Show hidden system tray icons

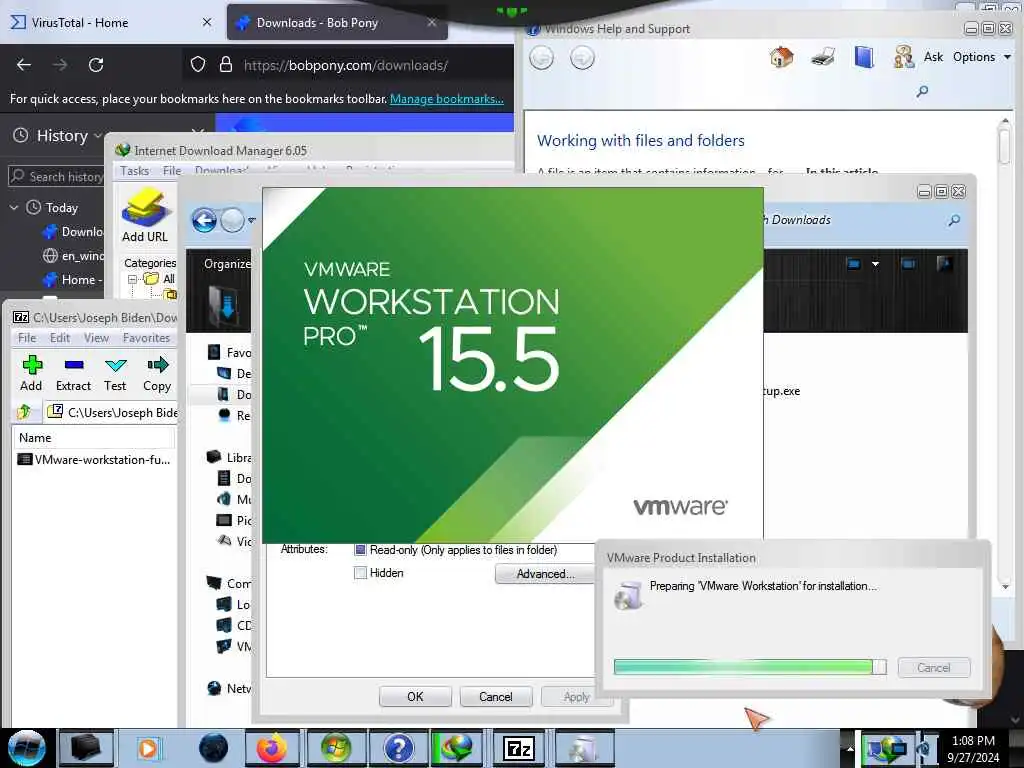click(x=850, y=748)
